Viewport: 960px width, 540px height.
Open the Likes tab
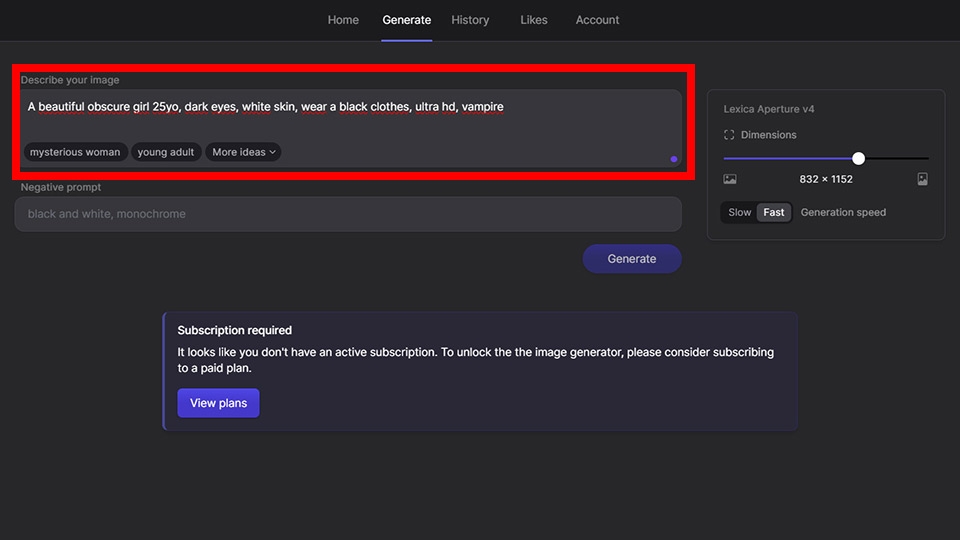tap(534, 20)
